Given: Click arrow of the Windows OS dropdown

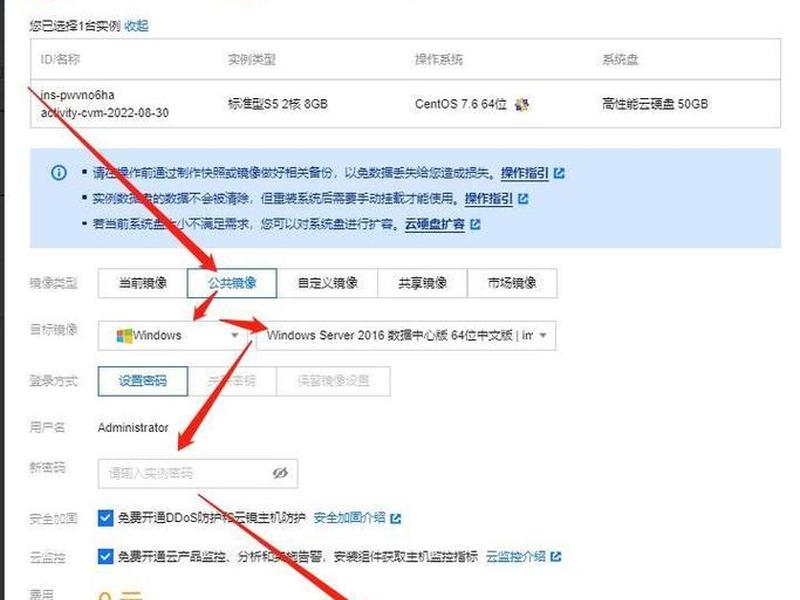Looking at the screenshot, I should point(235,336).
